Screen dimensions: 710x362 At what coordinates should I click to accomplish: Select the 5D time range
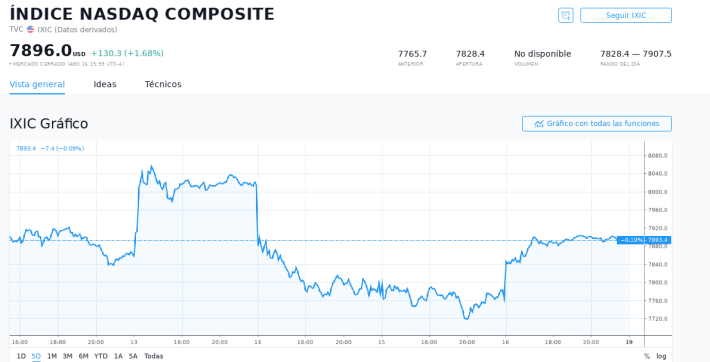(36, 356)
